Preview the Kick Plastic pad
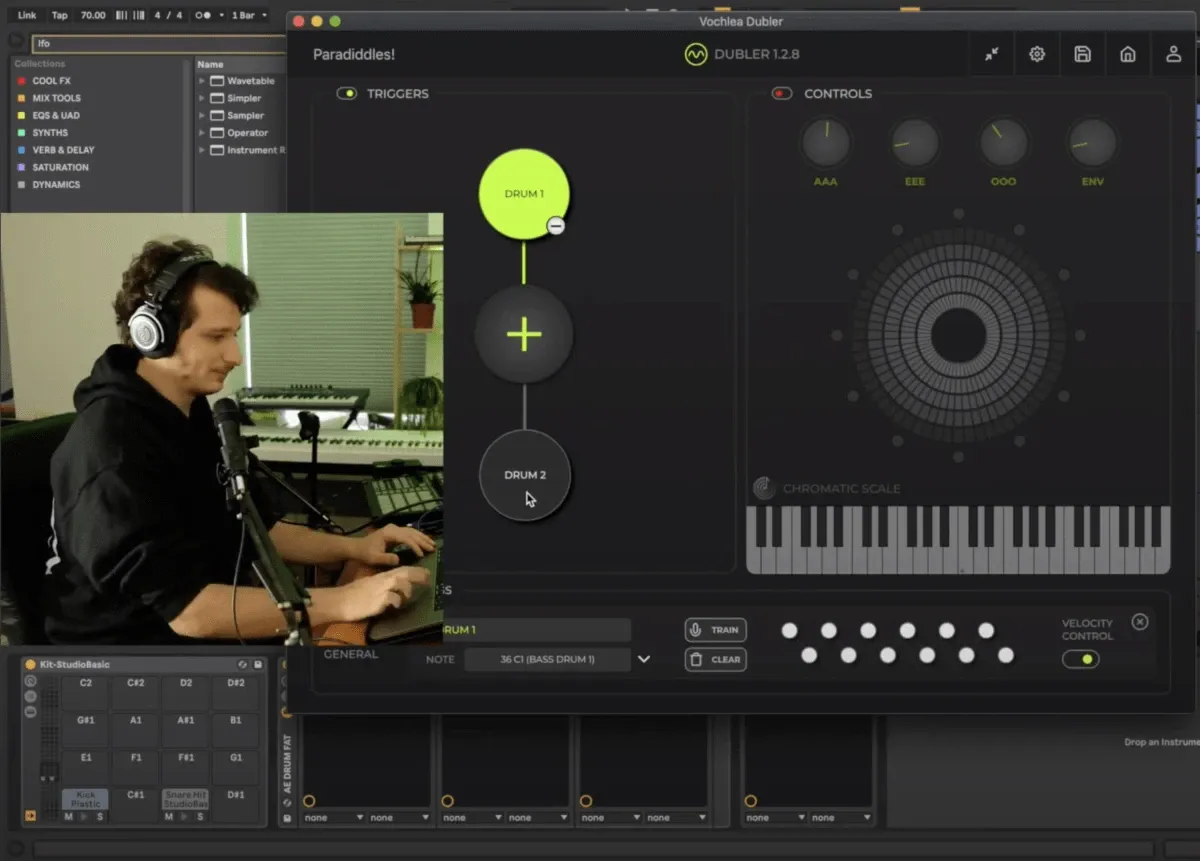1200x861 pixels. [84, 816]
